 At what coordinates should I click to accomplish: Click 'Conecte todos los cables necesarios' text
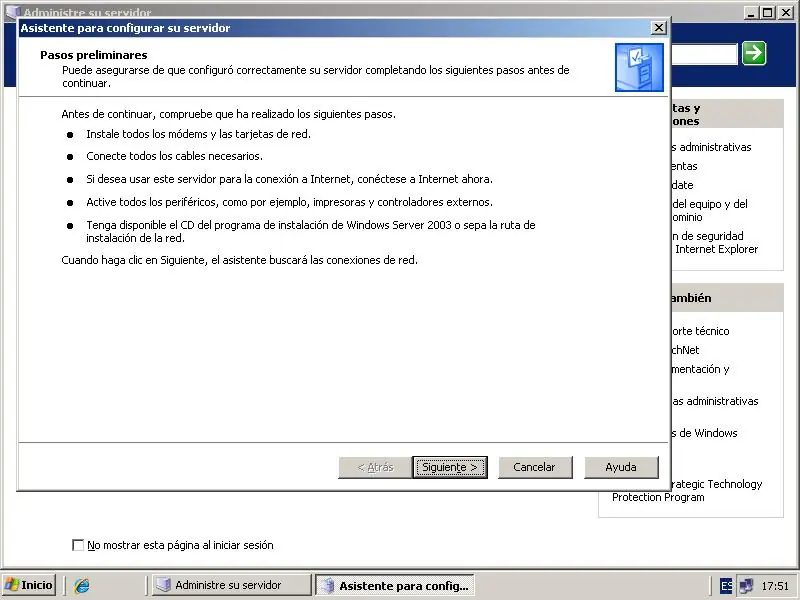(x=174, y=156)
